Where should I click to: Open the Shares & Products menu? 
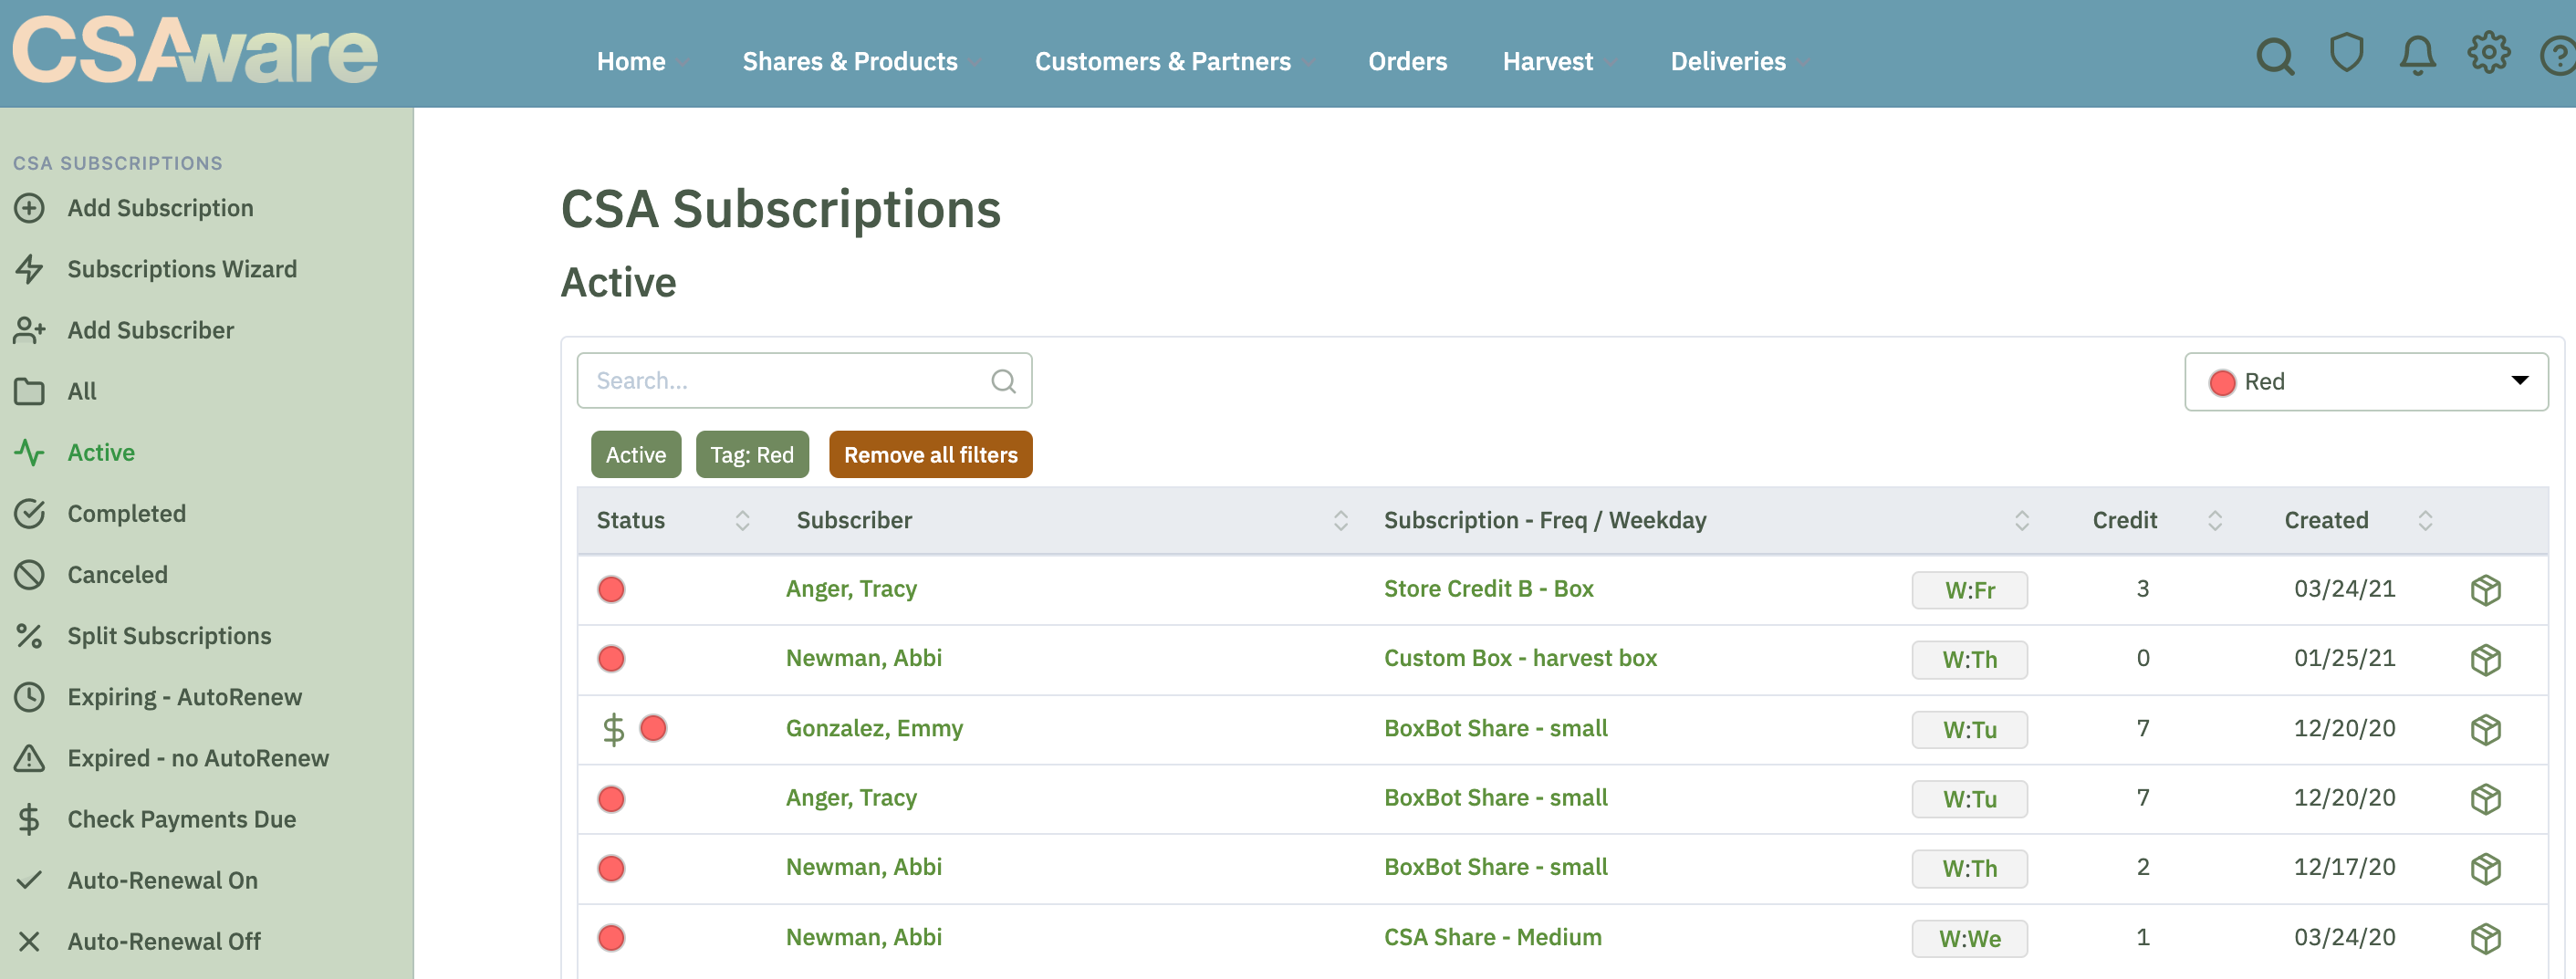pos(849,61)
